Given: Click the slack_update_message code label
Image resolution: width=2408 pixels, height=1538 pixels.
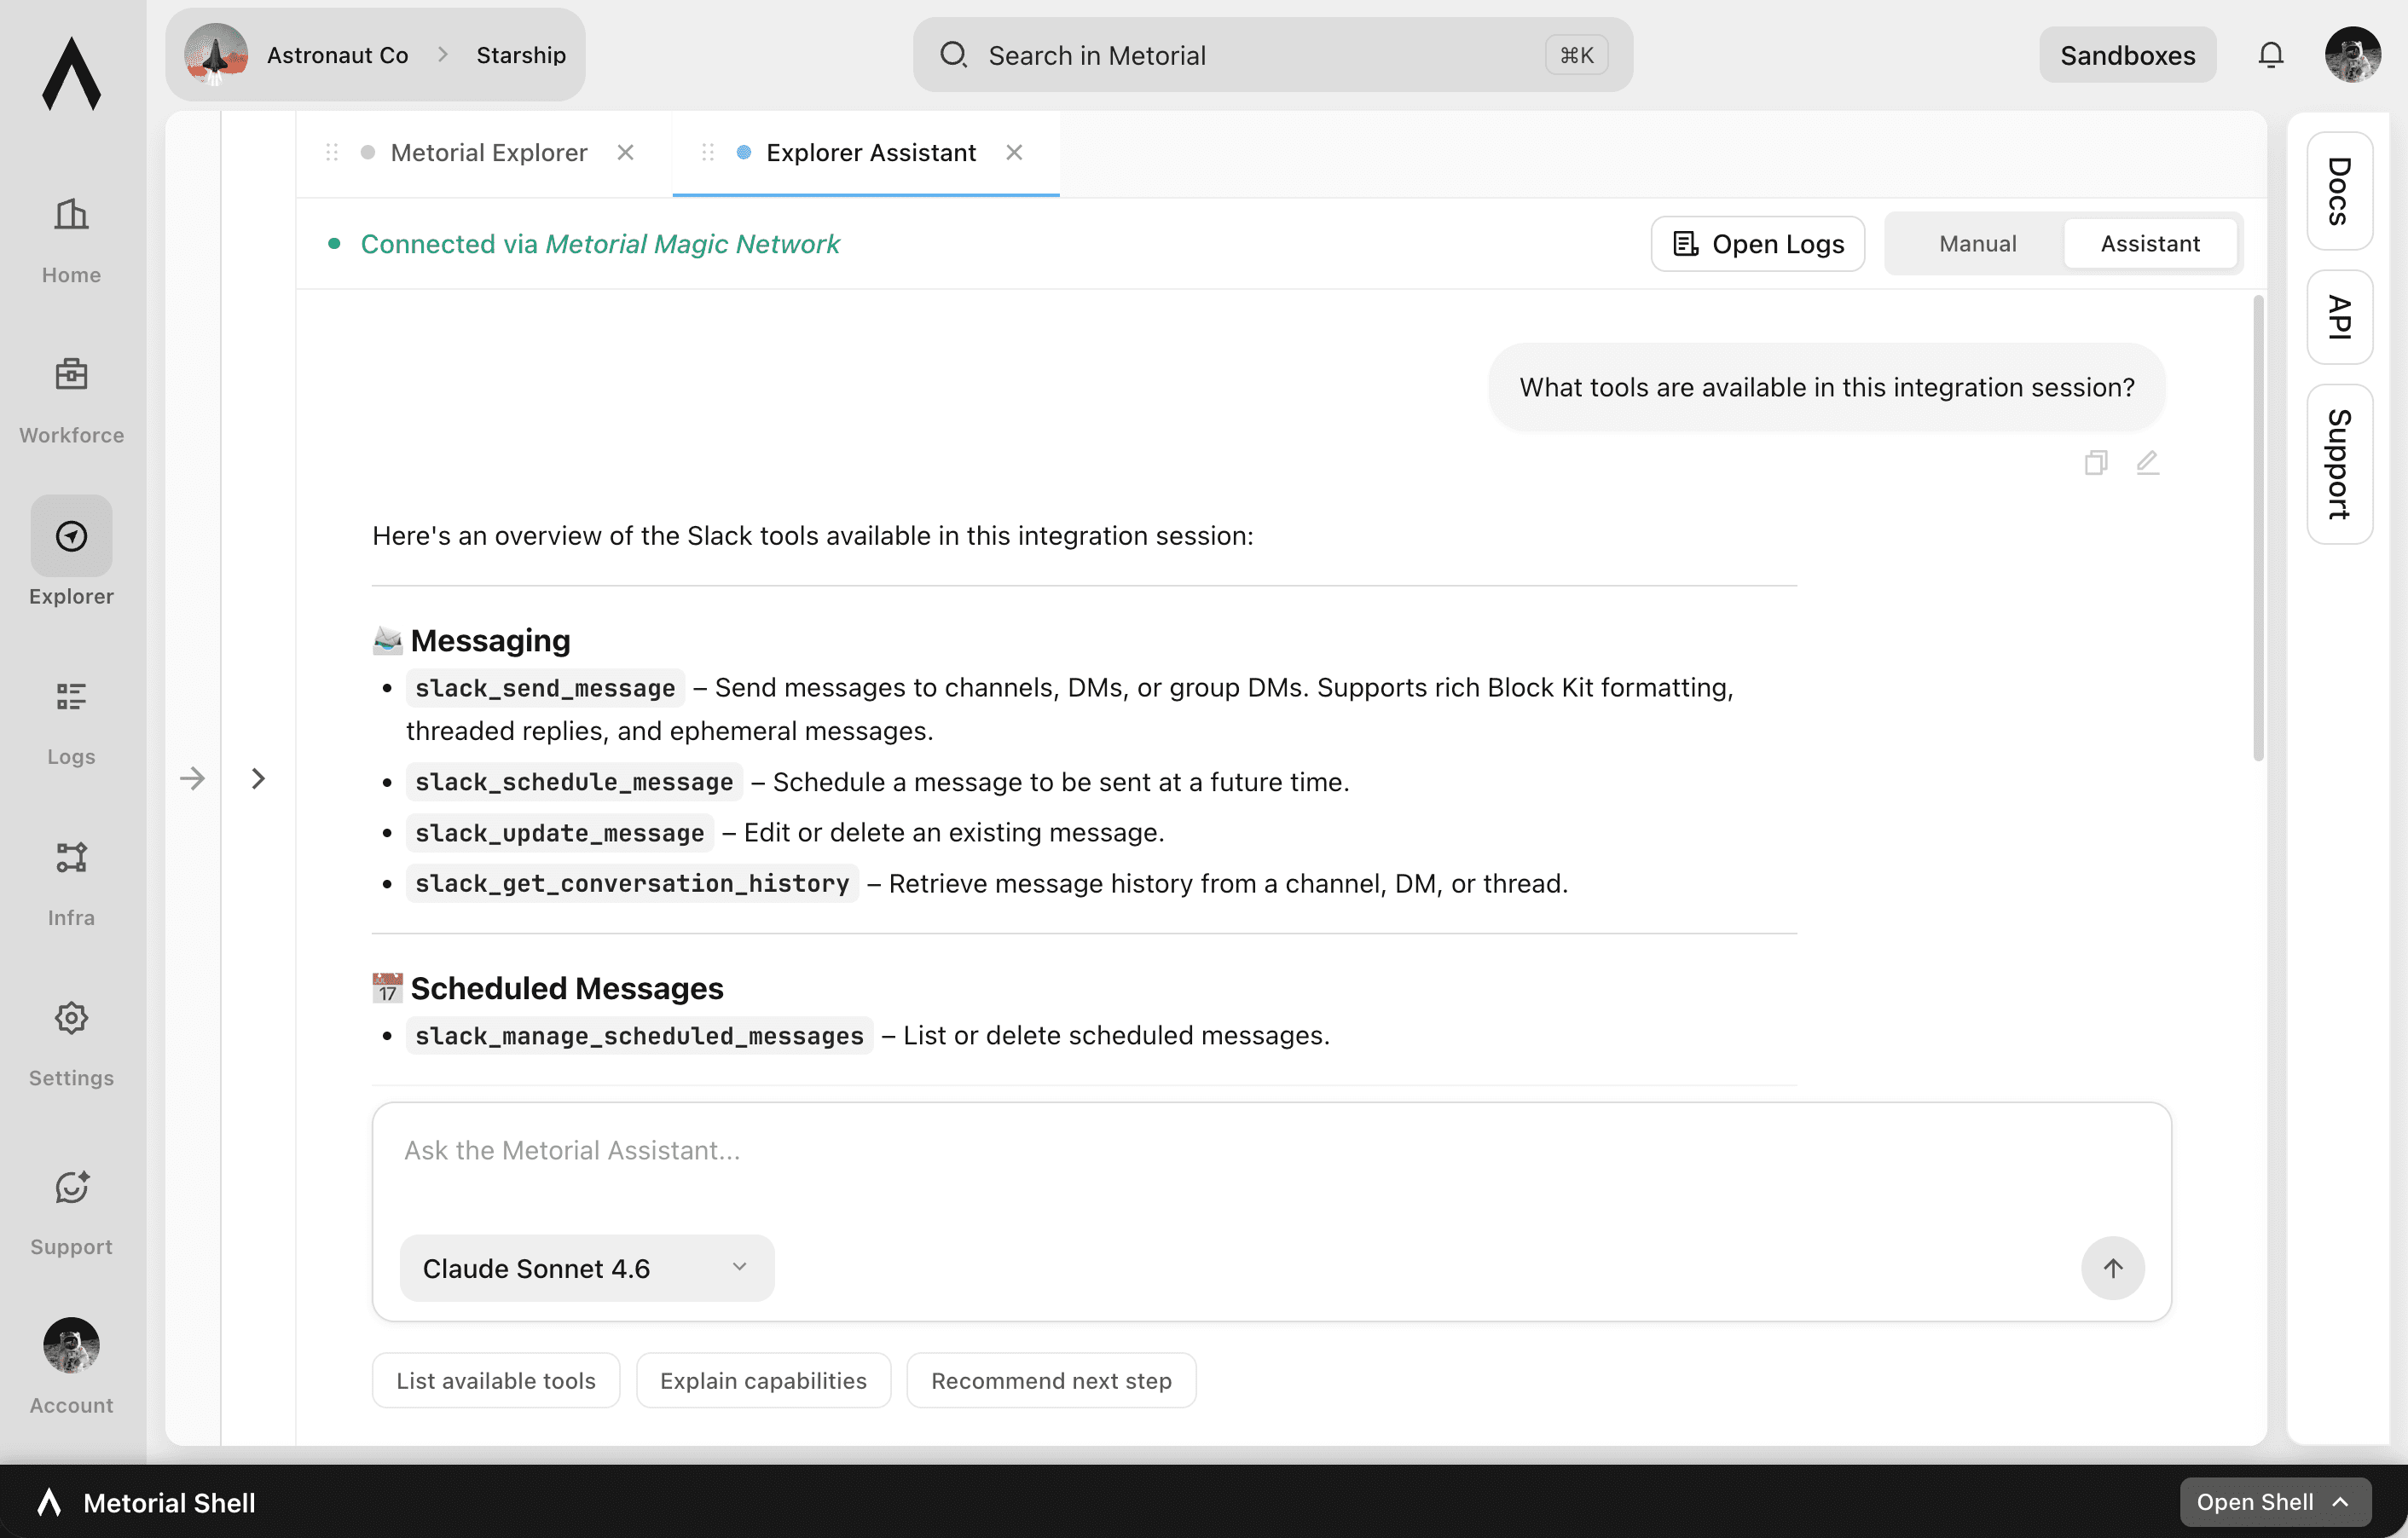Looking at the screenshot, I should tap(559, 833).
